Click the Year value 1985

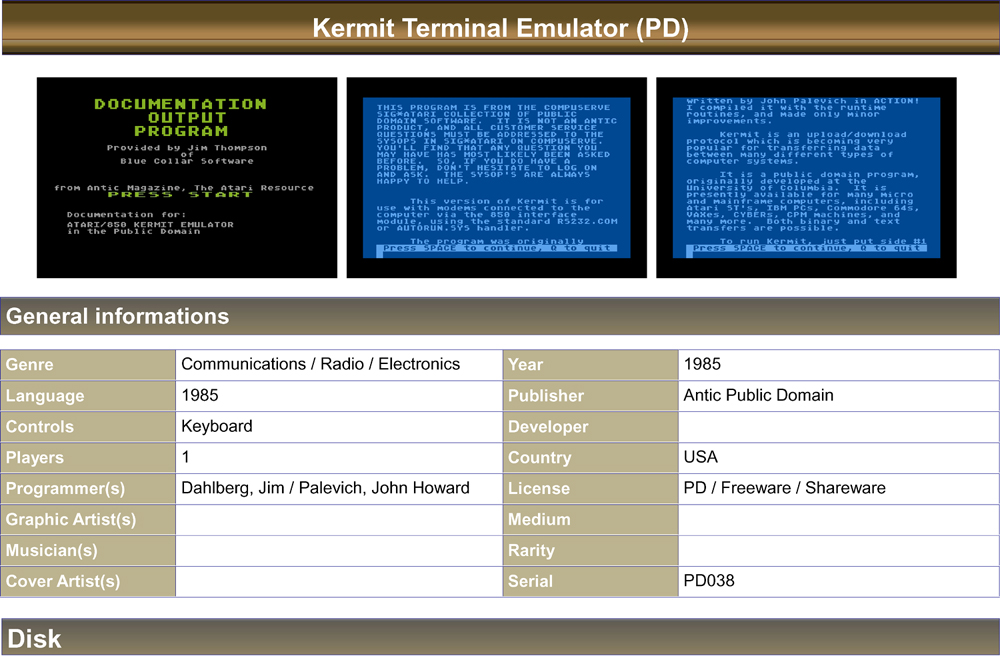pos(702,365)
